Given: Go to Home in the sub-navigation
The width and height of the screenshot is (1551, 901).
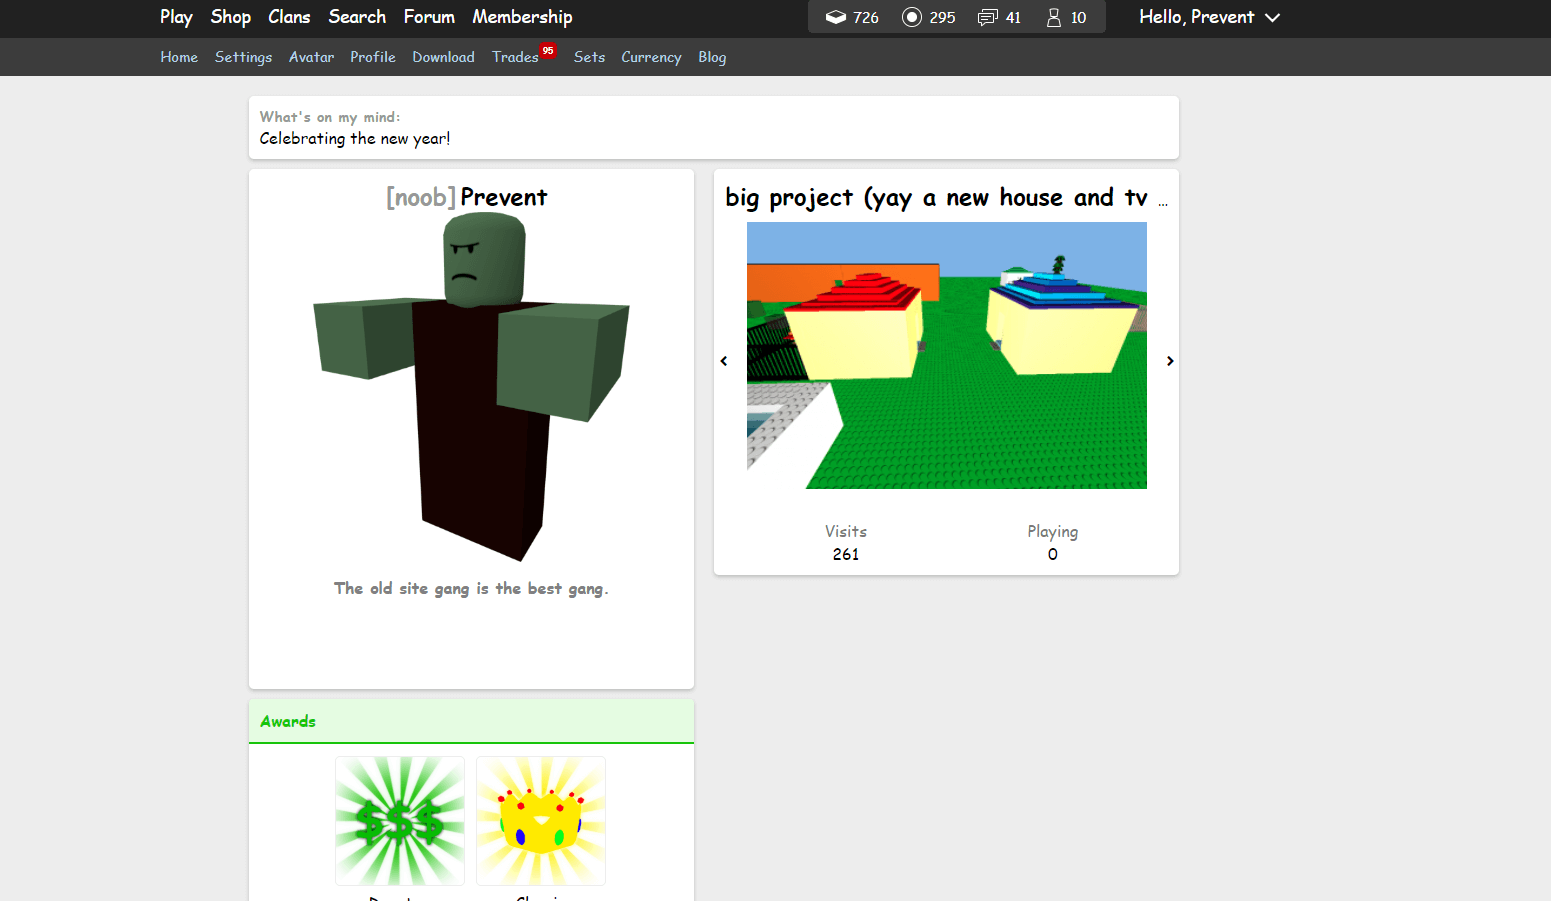Looking at the screenshot, I should point(179,57).
